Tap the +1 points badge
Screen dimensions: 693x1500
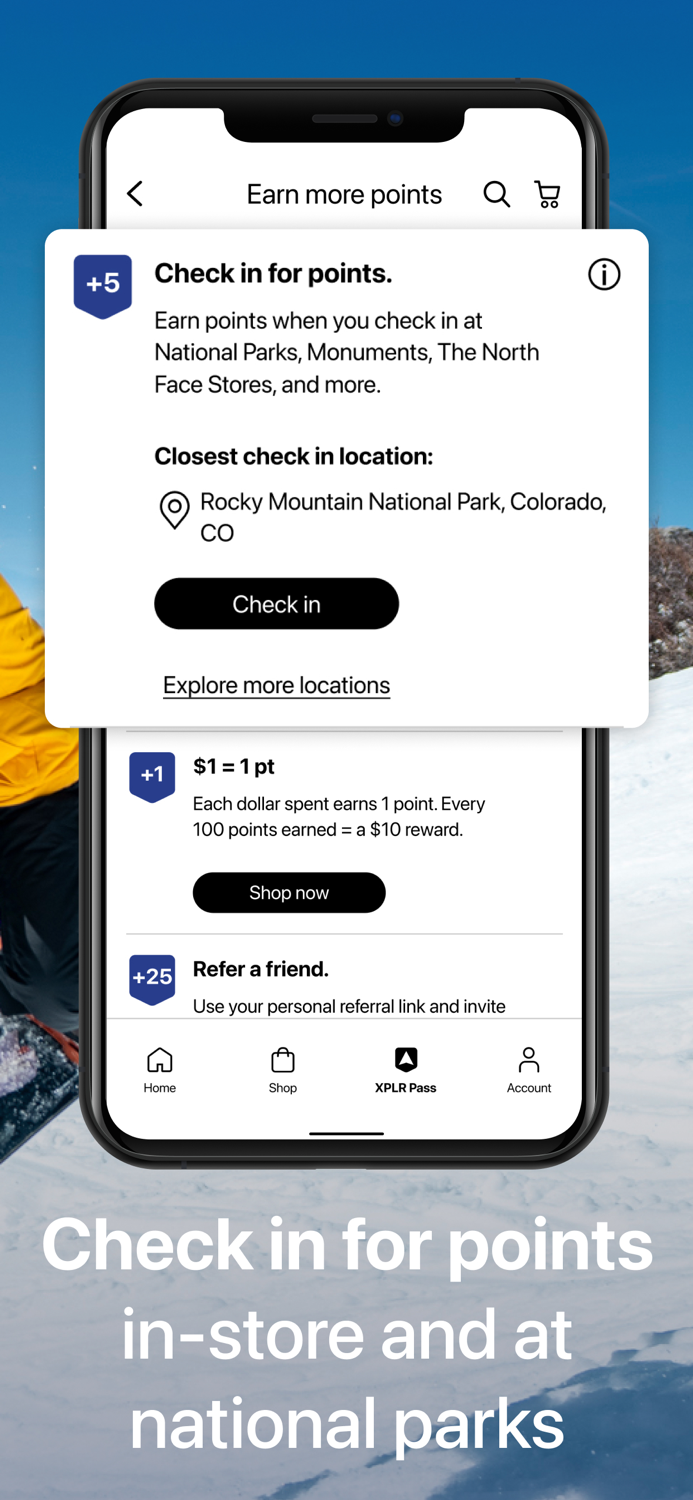(x=152, y=777)
